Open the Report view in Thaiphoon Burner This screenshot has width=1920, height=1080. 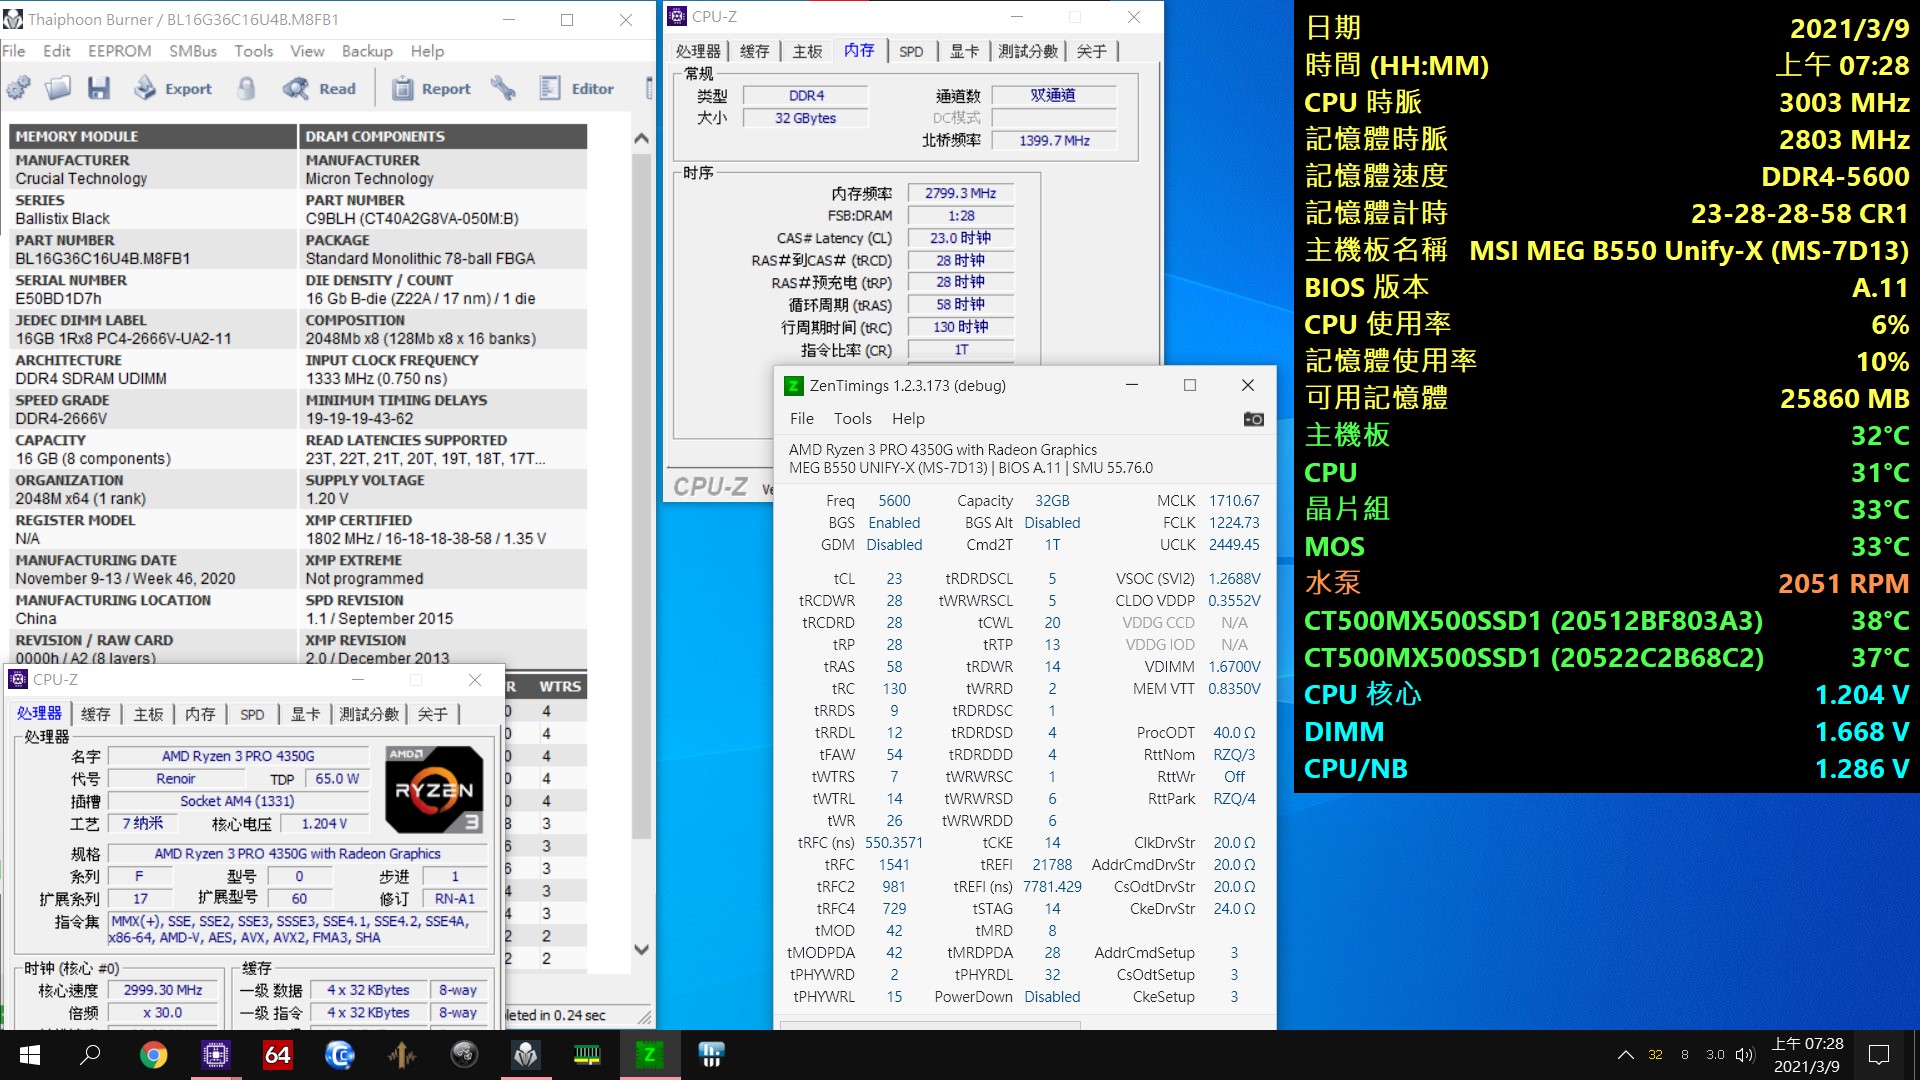coord(430,88)
